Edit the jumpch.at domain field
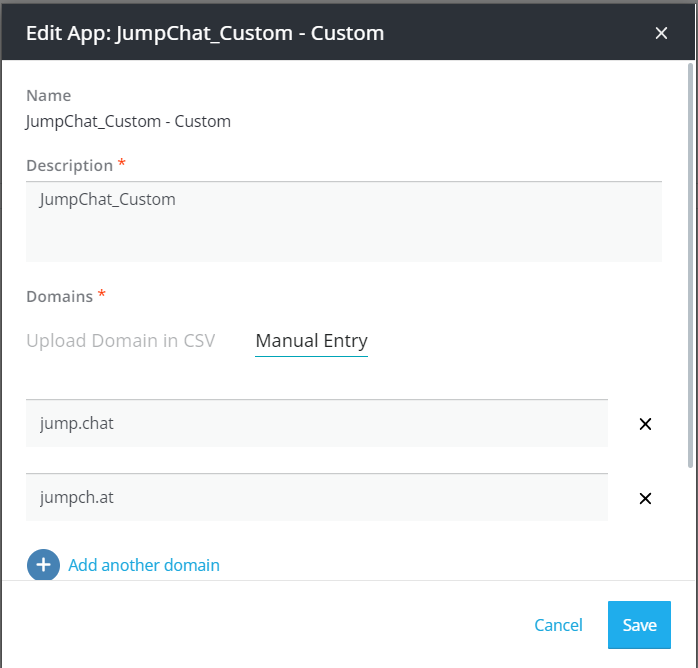The width and height of the screenshot is (698, 668). 316,498
